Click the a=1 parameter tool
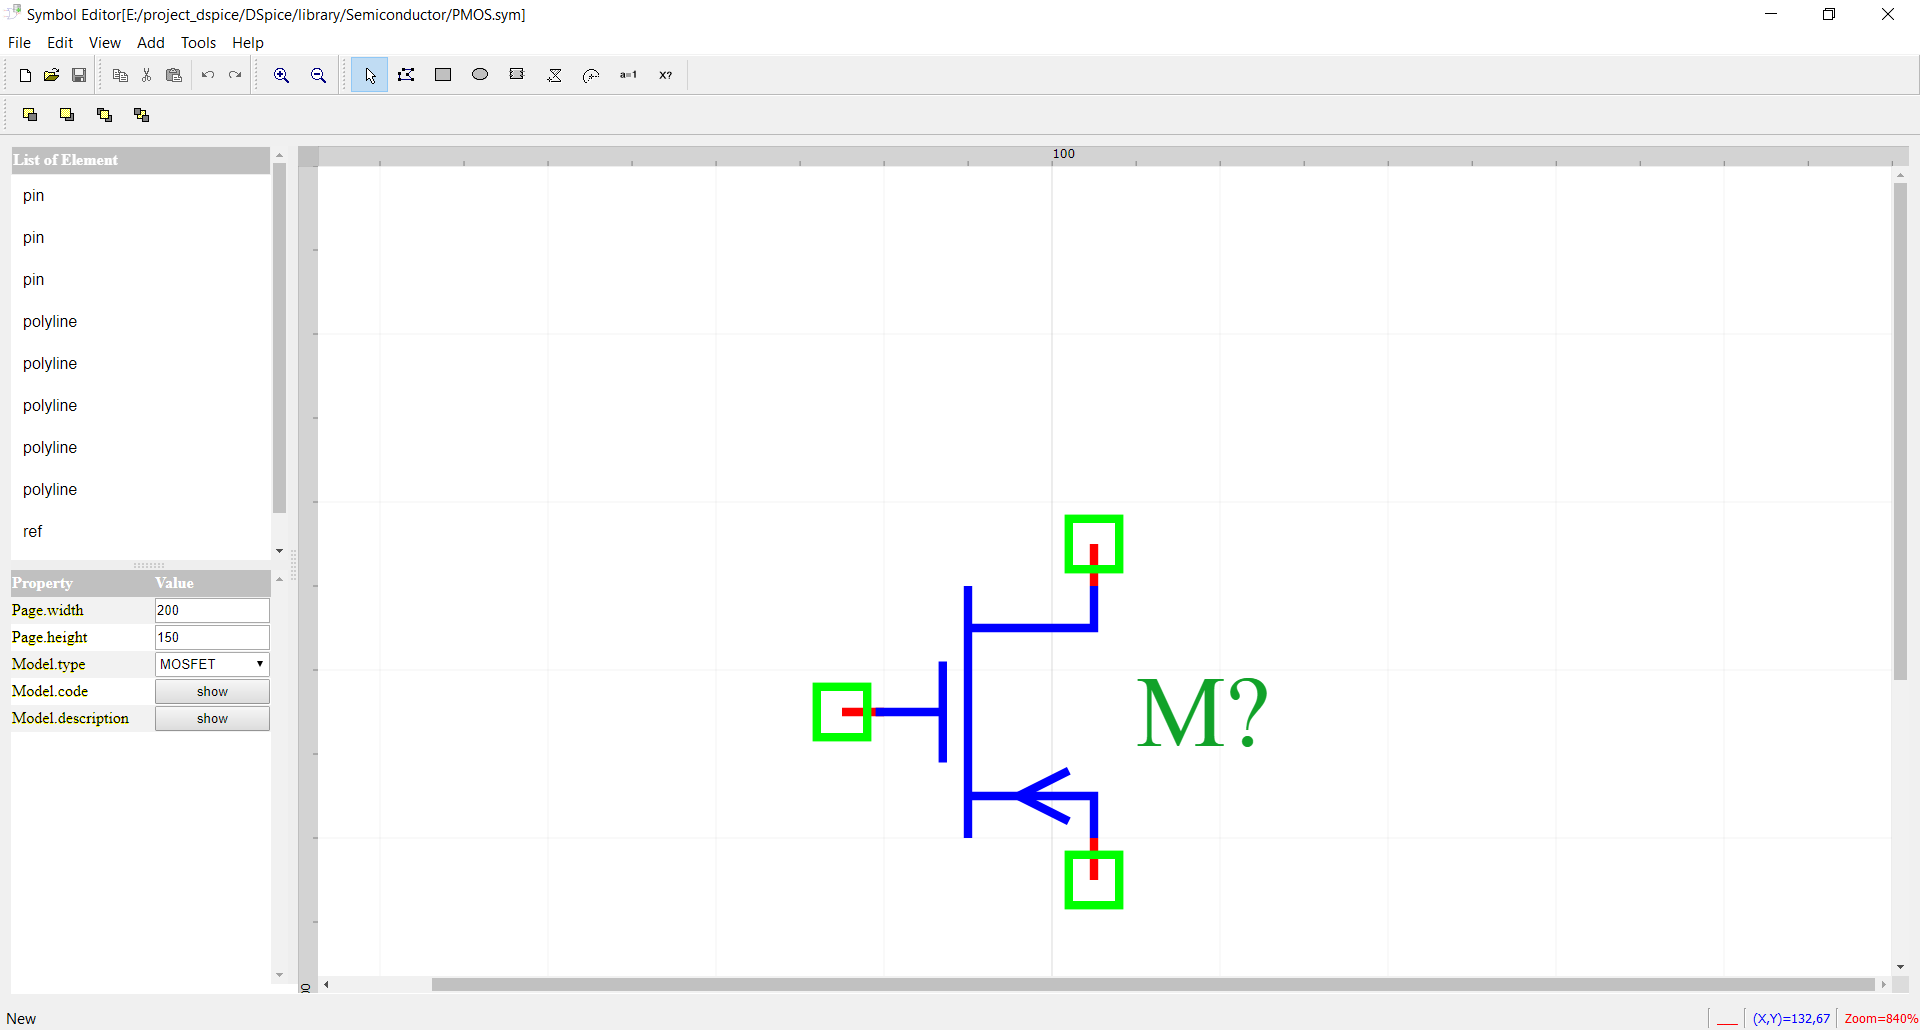The height and width of the screenshot is (1030, 1920). (x=628, y=75)
